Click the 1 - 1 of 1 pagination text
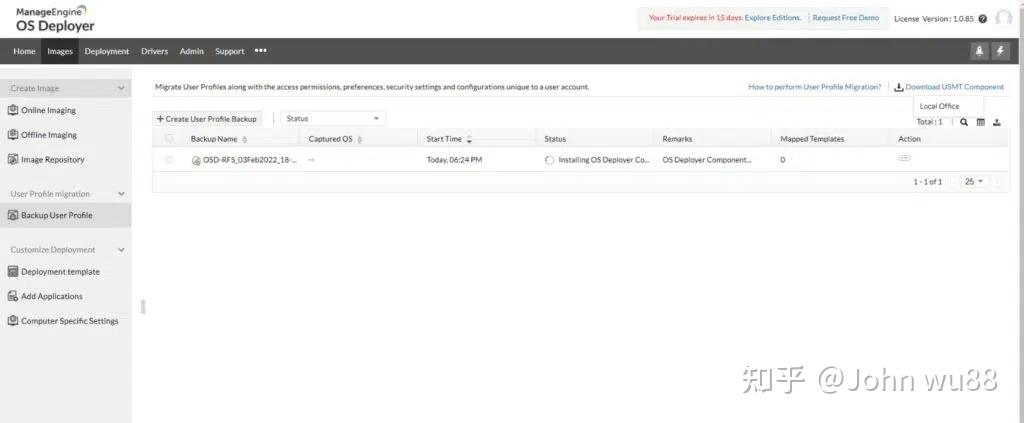This screenshot has height=423, width=1024. pyautogui.click(x=927, y=182)
